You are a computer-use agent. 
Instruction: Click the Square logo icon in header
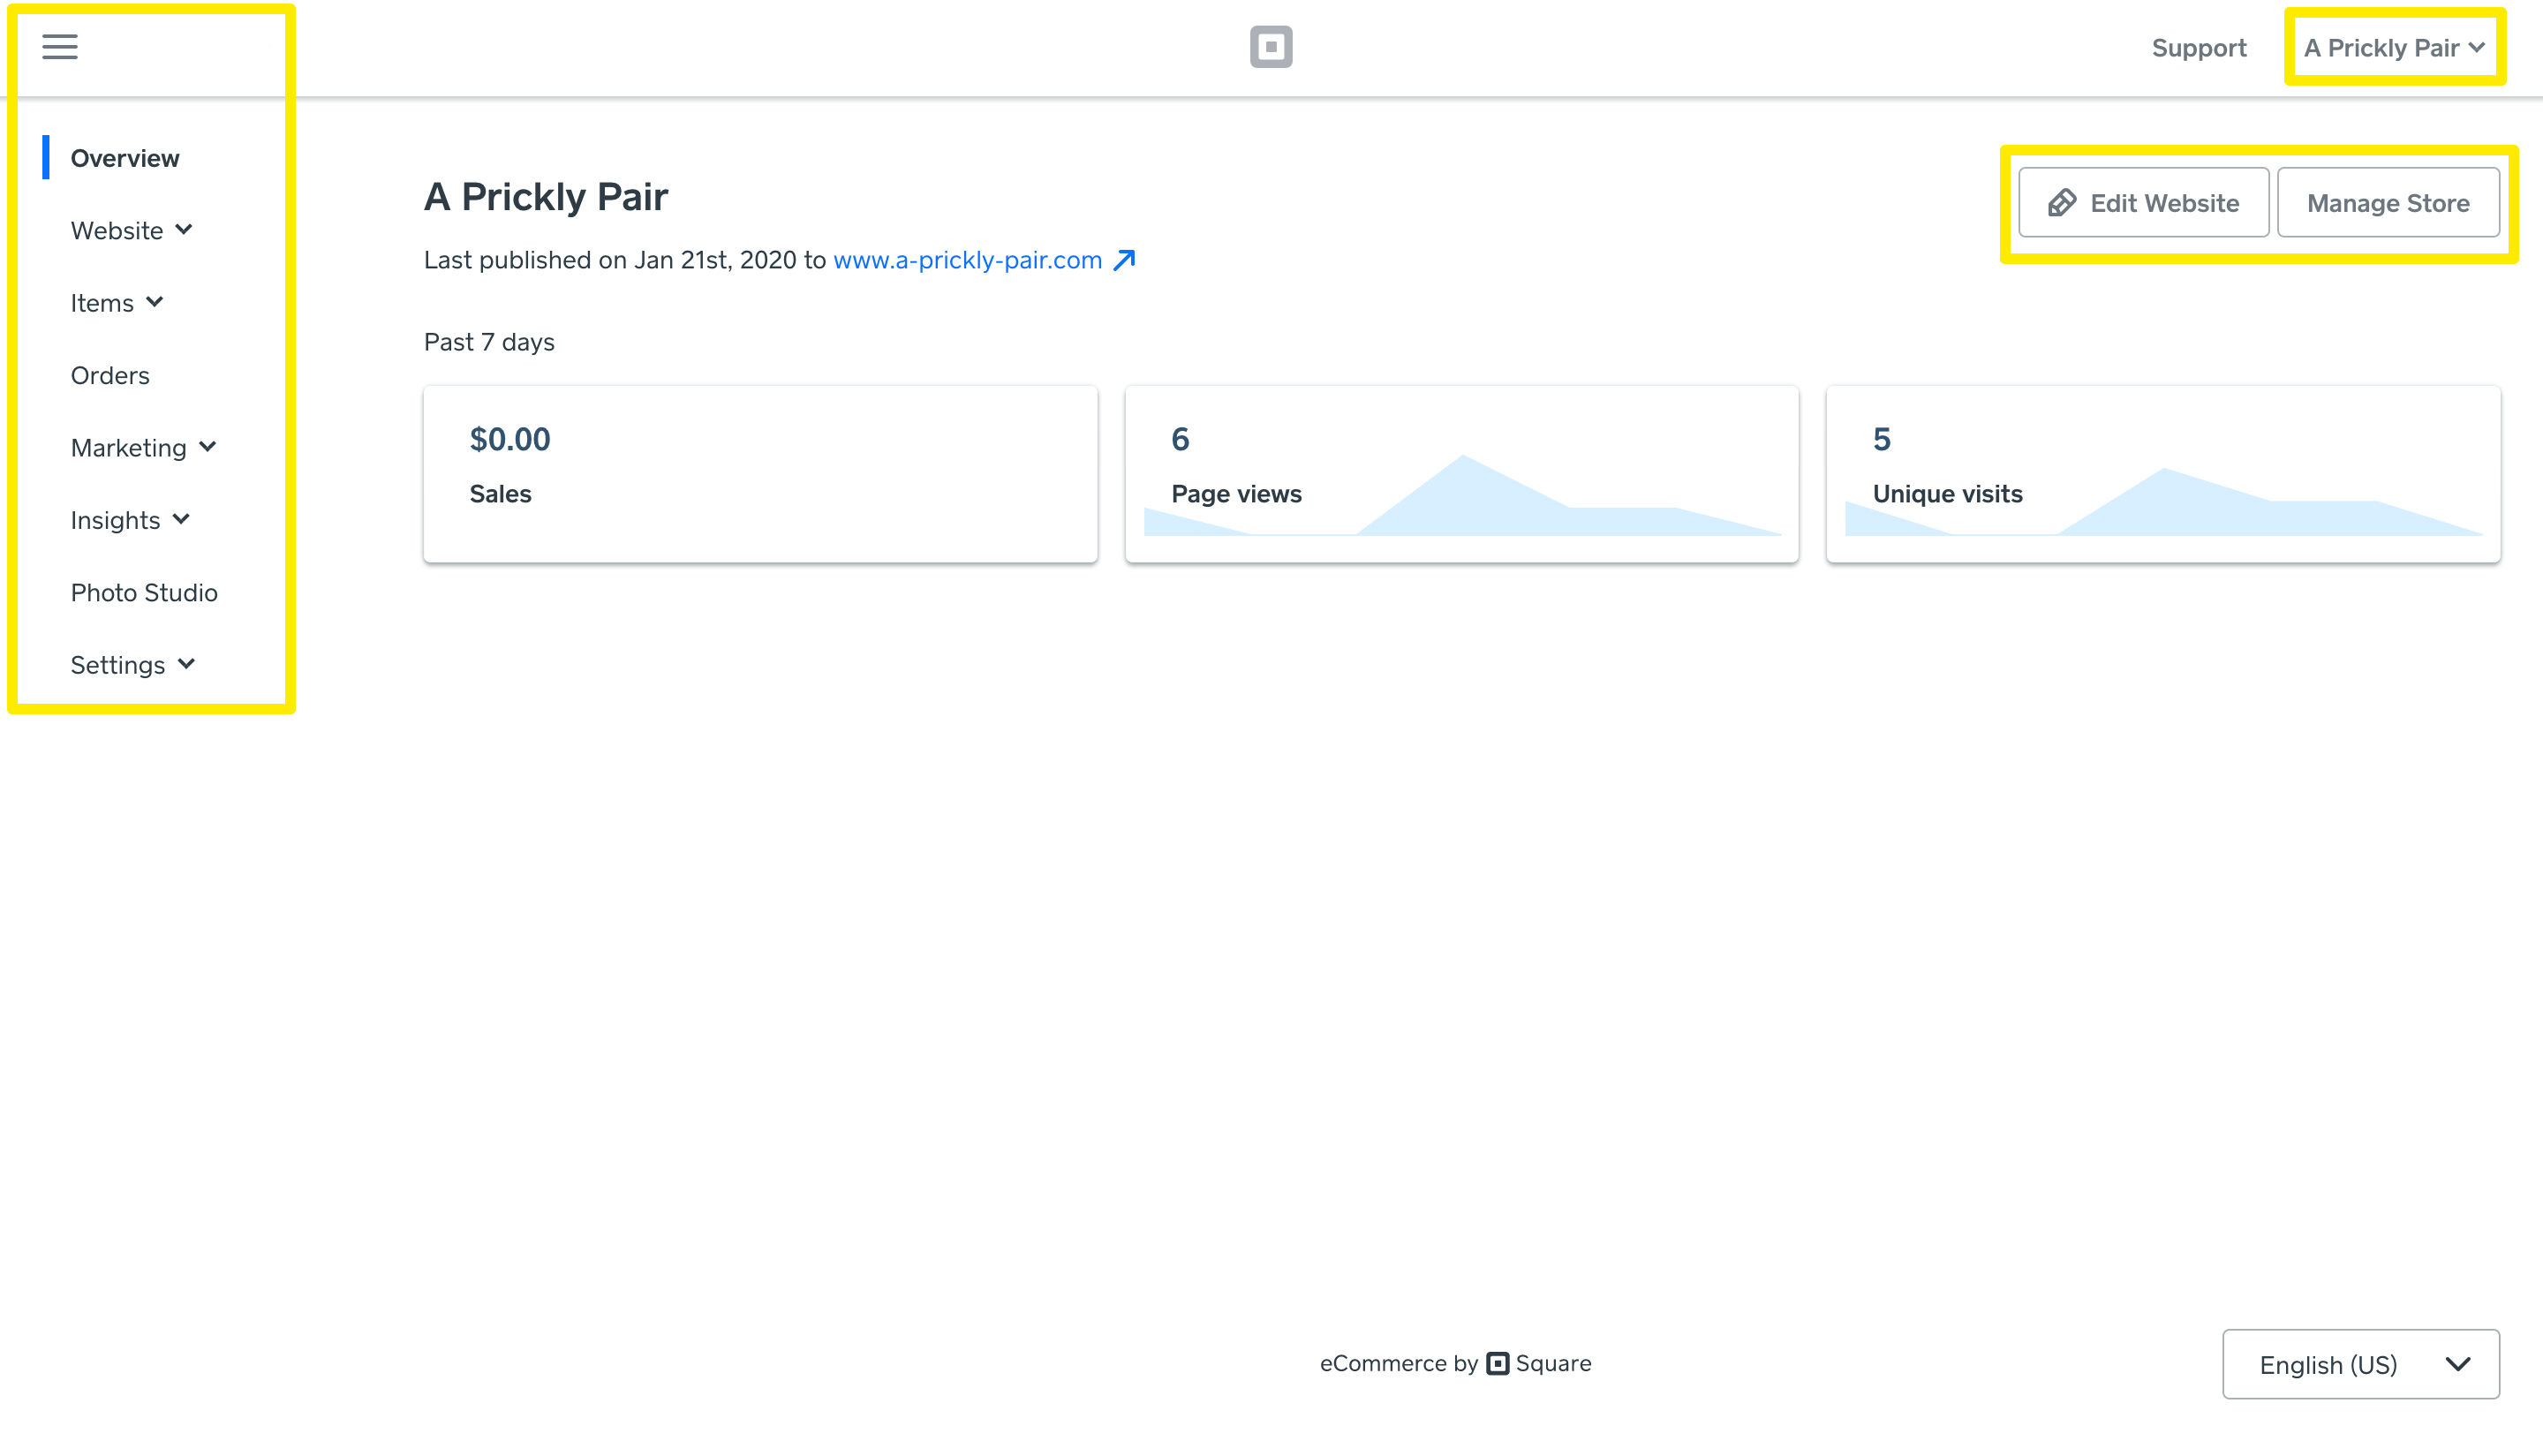pyautogui.click(x=1271, y=47)
